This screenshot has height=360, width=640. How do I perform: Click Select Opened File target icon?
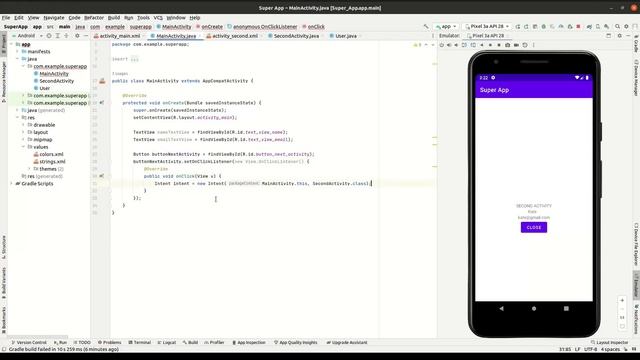point(49,36)
